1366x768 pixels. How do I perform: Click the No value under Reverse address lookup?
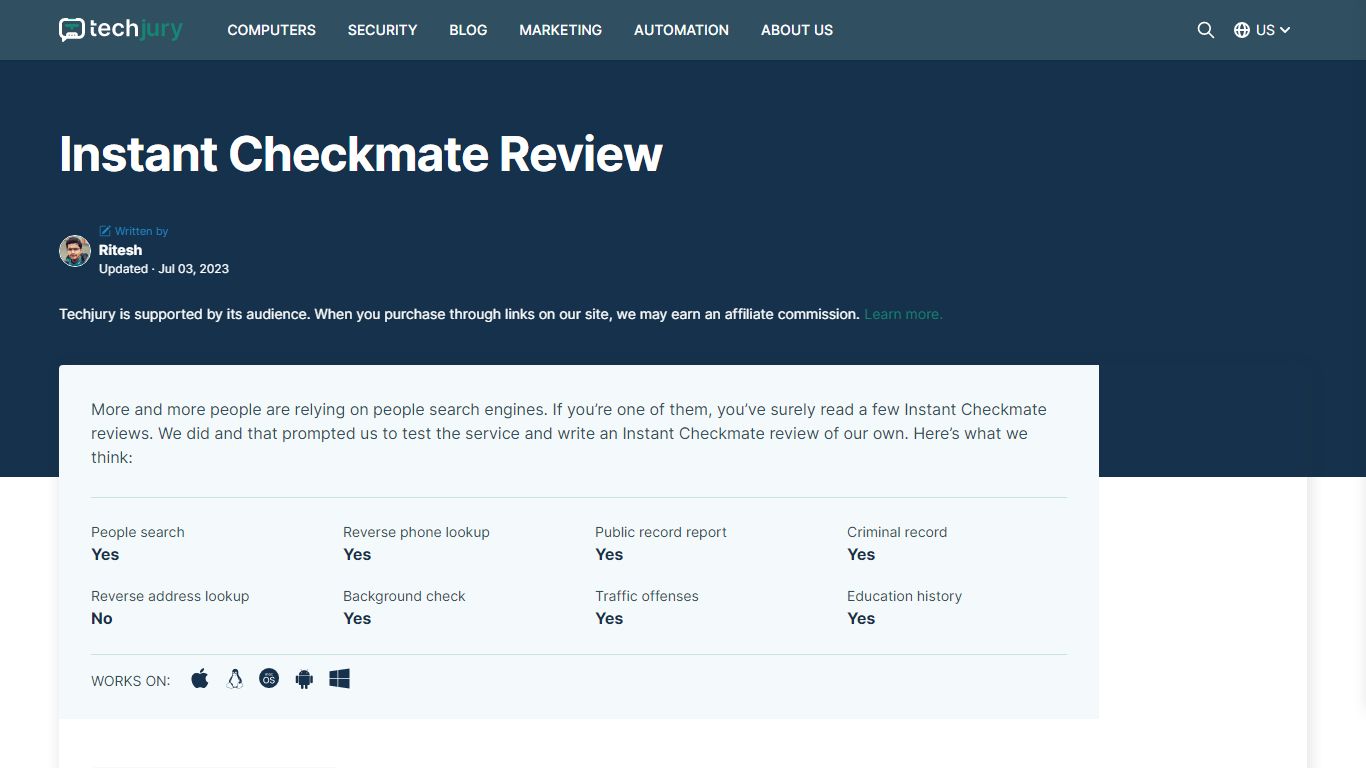pos(102,618)
